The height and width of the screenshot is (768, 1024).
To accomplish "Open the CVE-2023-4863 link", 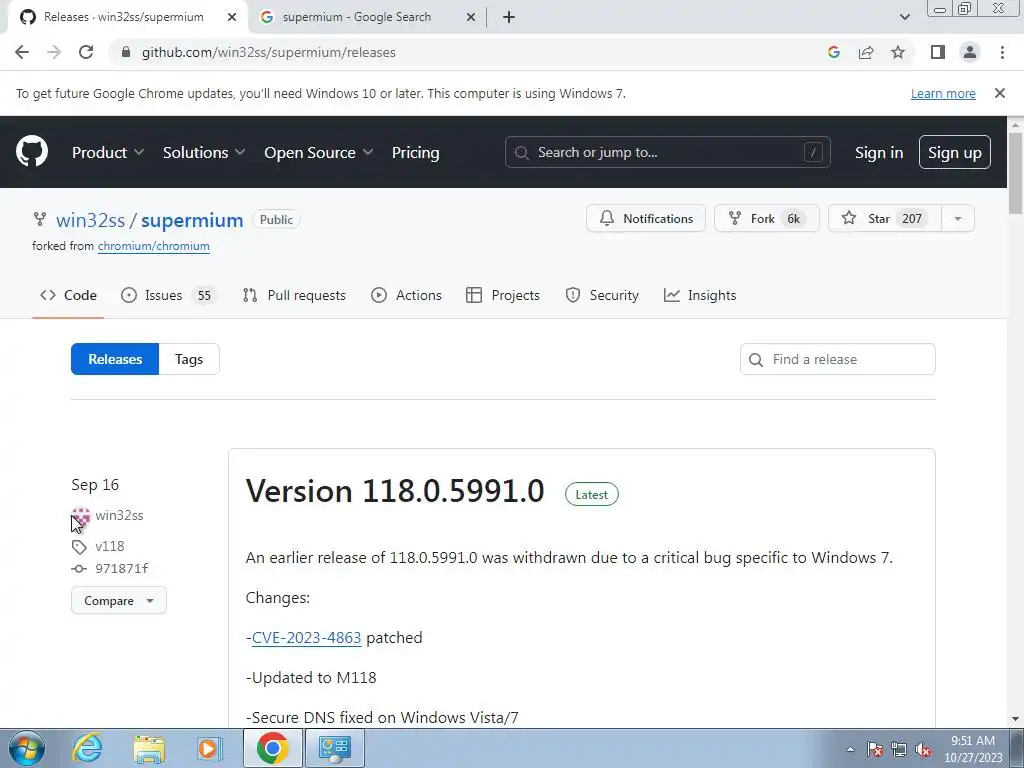I will [306, 637].
